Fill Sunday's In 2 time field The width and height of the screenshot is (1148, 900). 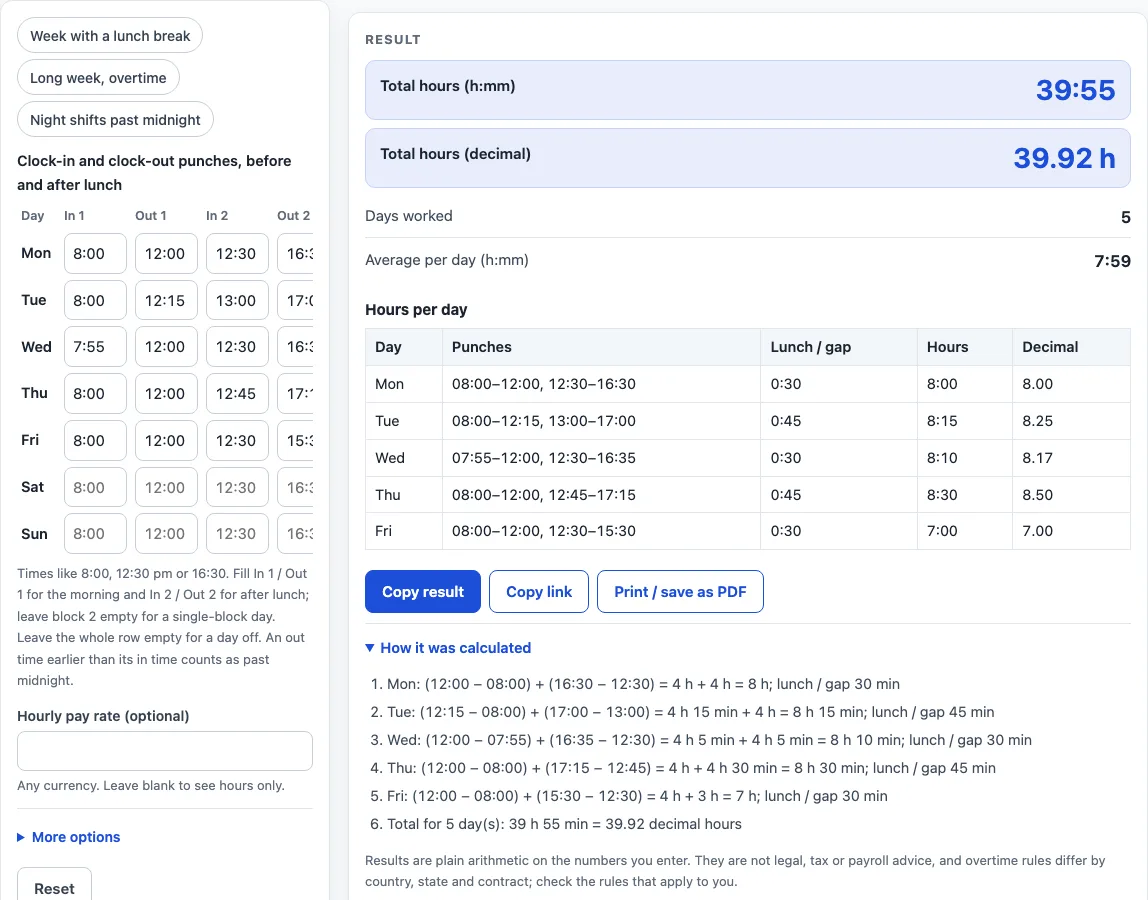click(237, 534)
